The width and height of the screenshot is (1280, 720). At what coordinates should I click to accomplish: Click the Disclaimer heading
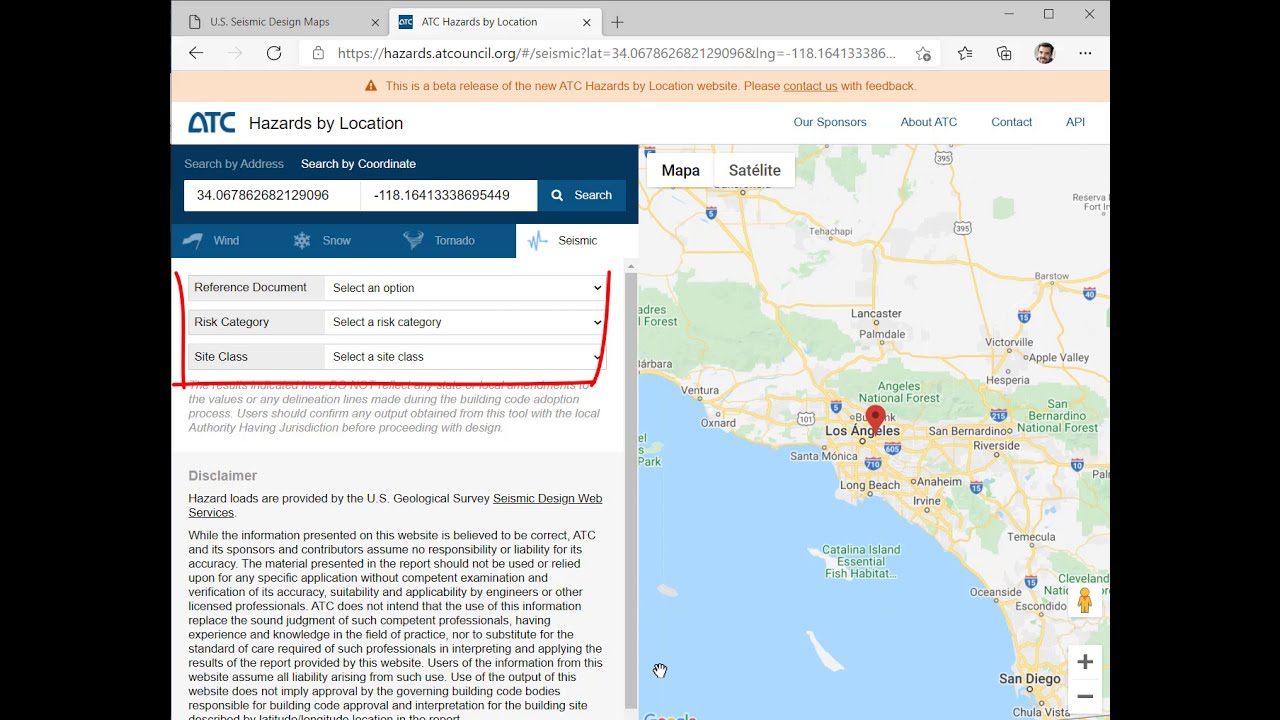223,476
